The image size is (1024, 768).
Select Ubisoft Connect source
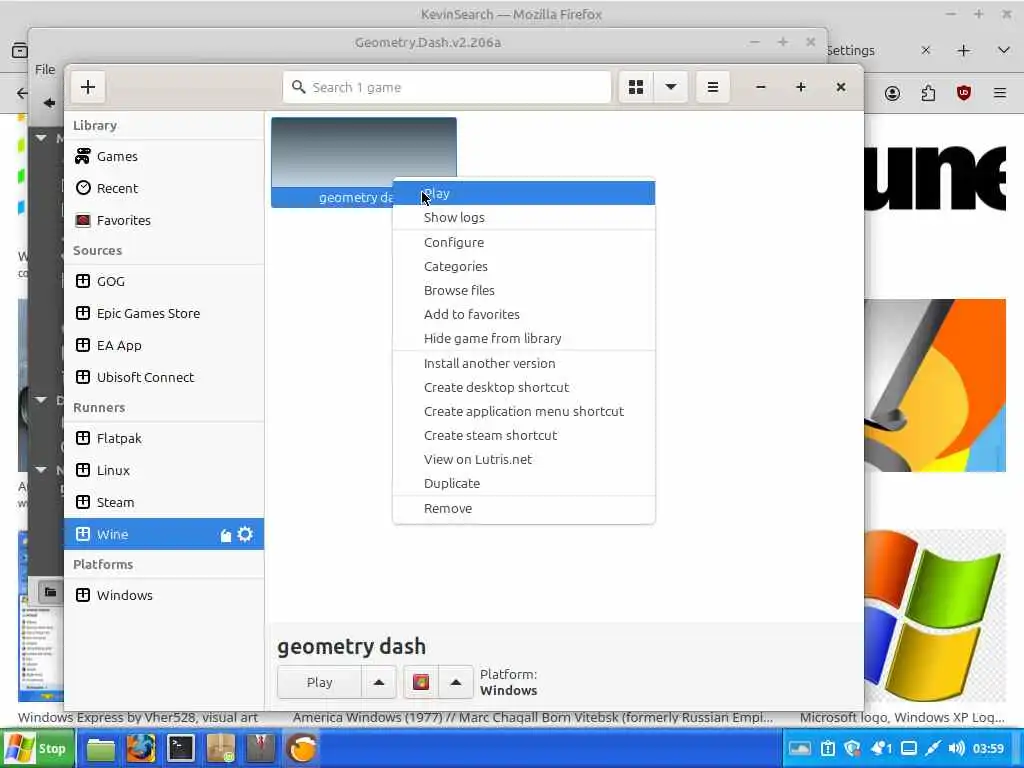[x=164, y=377]
